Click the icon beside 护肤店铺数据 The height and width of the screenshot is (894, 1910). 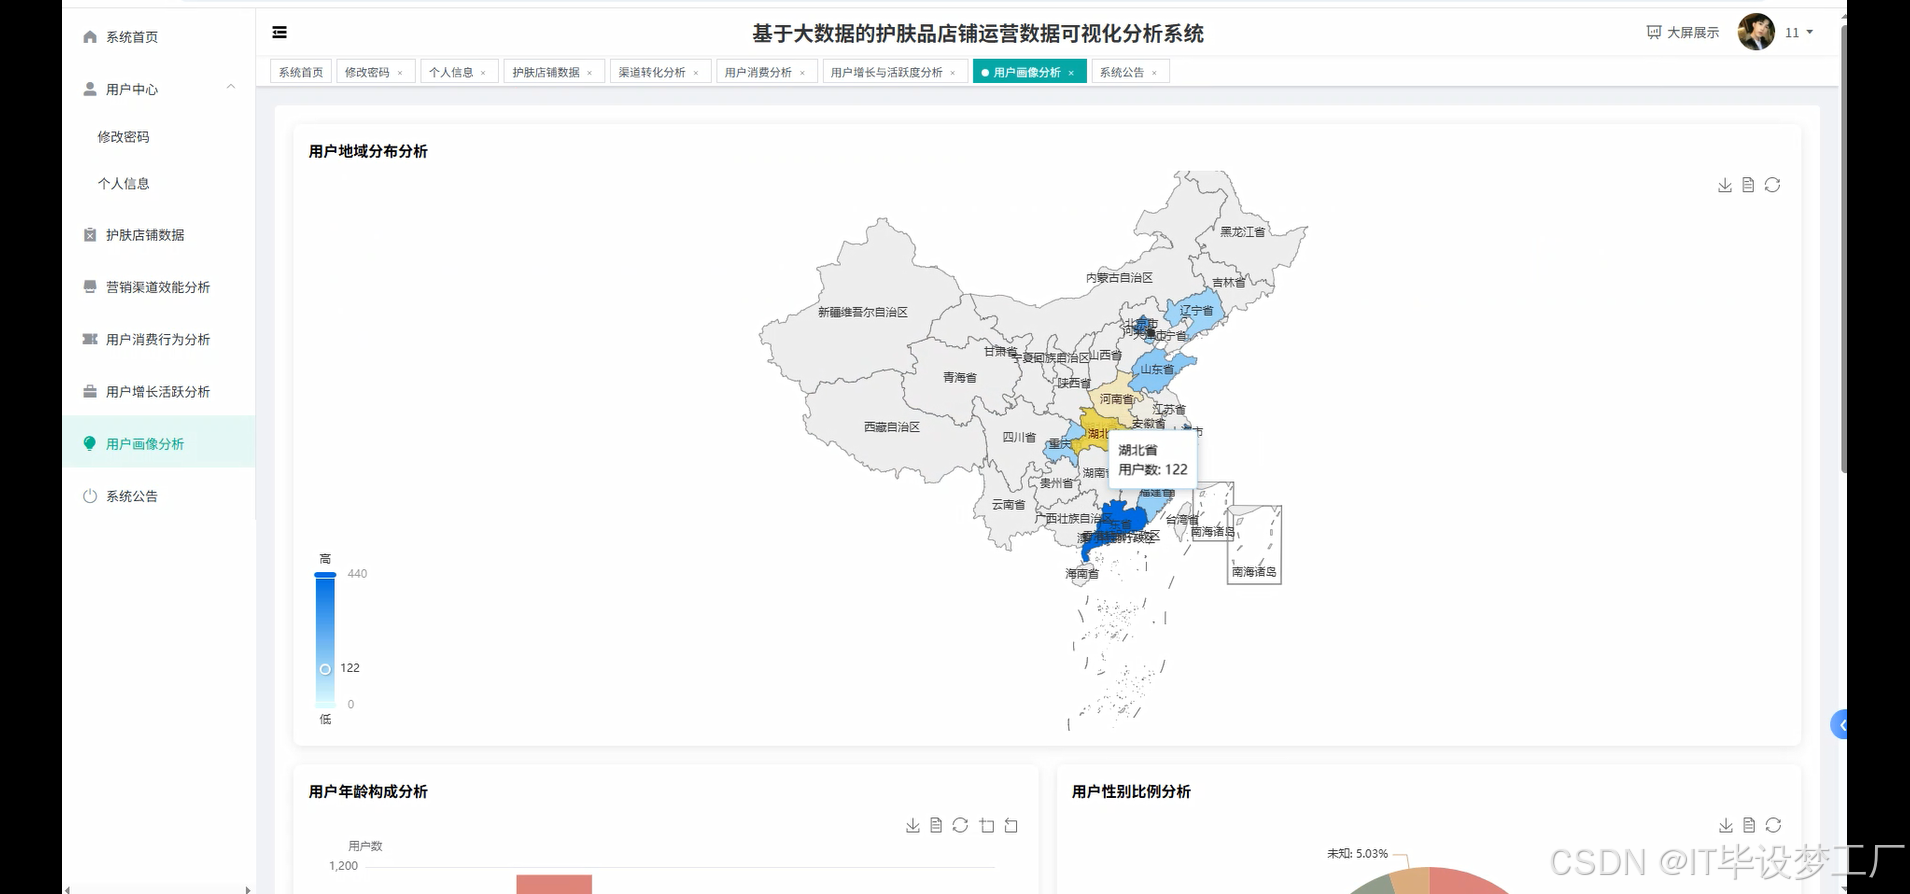90,235
